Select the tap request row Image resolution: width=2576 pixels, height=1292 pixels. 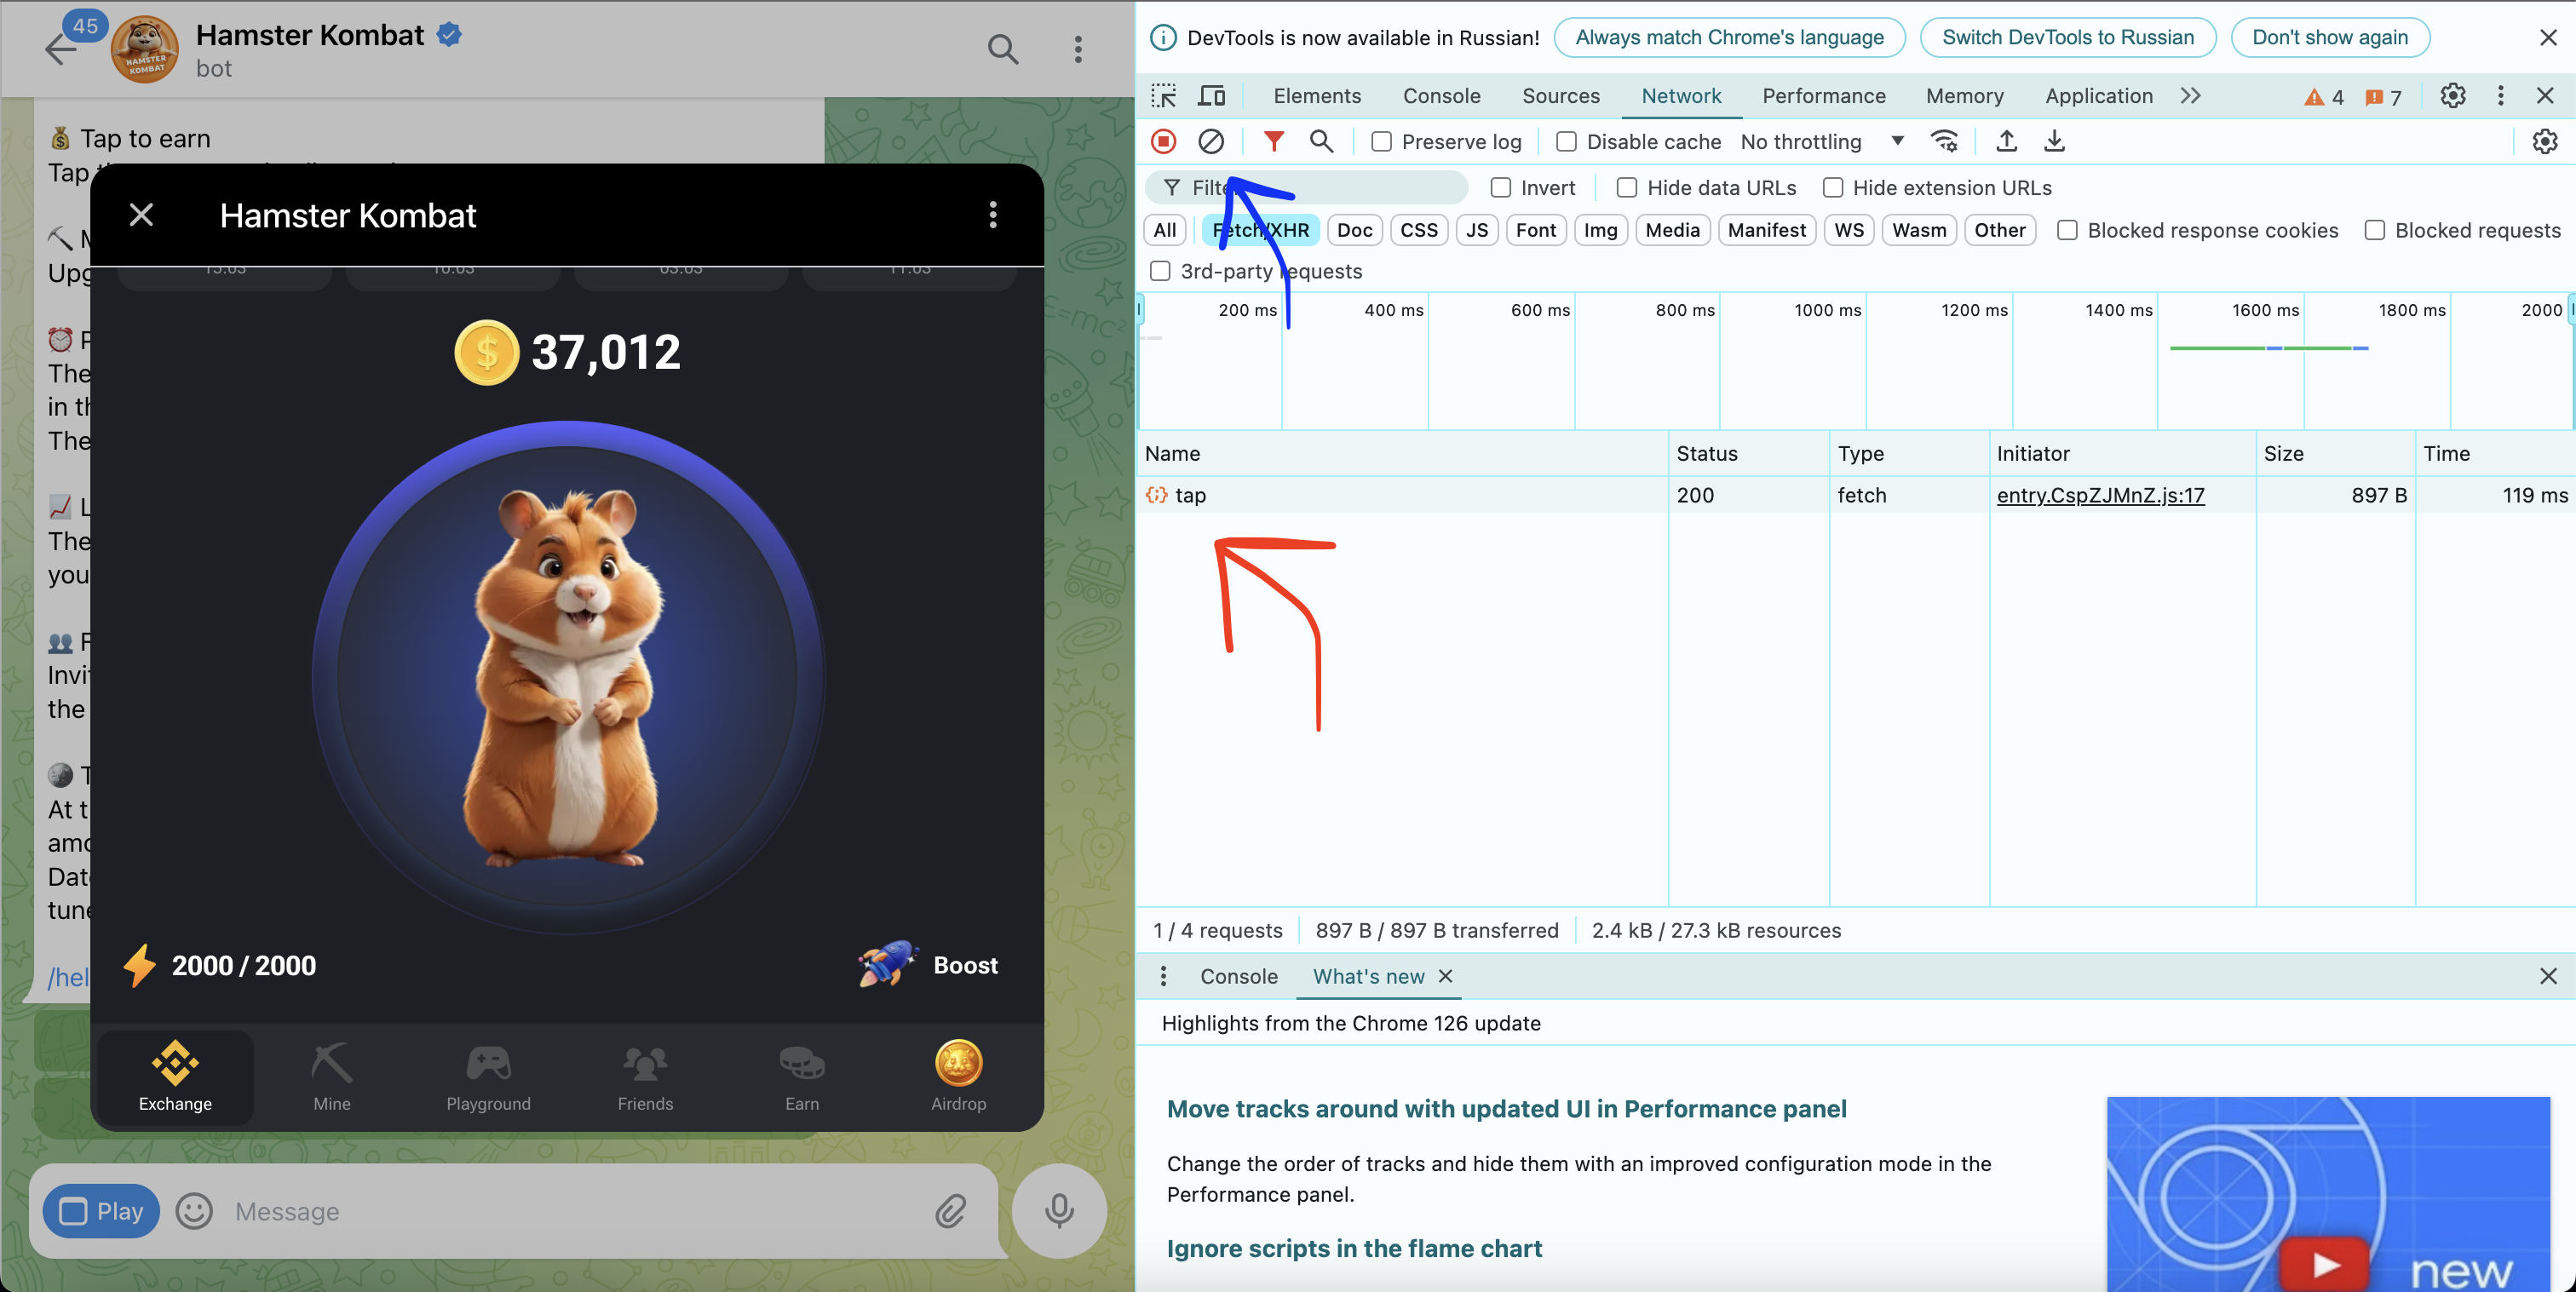pos(1855,495)
